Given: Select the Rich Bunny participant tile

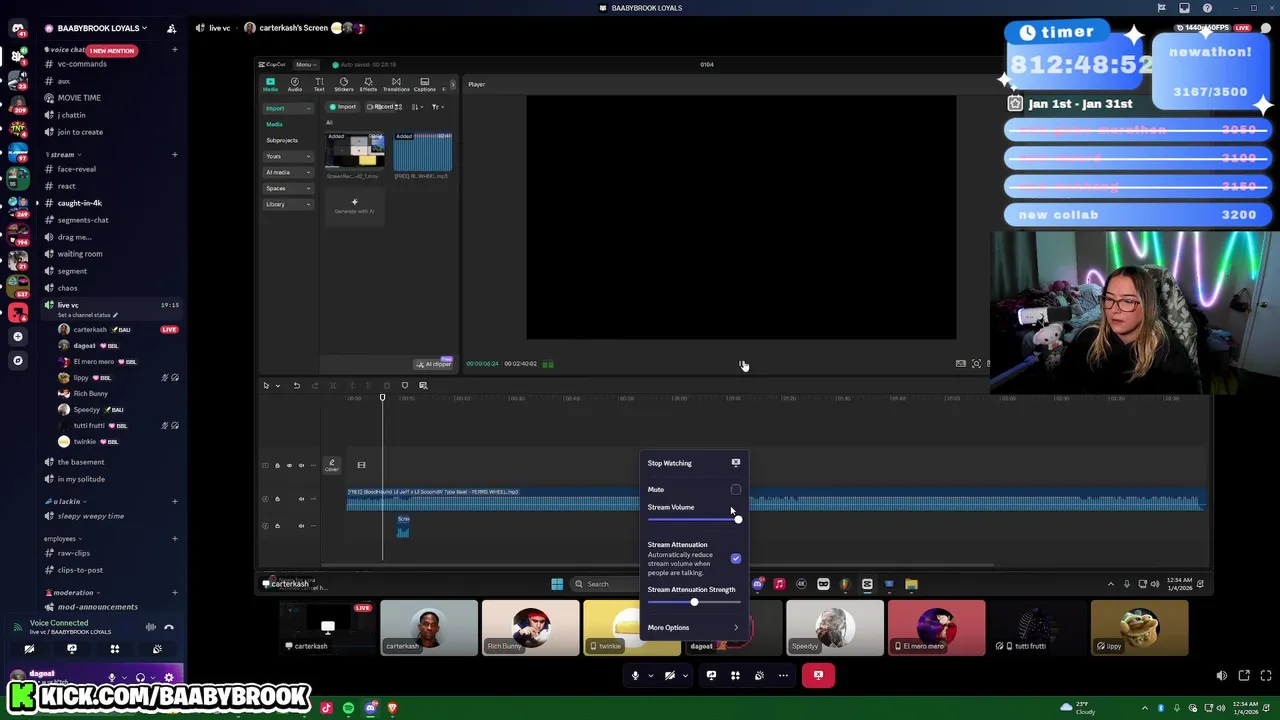Looking at the screenshot, I should click(530, 627).
